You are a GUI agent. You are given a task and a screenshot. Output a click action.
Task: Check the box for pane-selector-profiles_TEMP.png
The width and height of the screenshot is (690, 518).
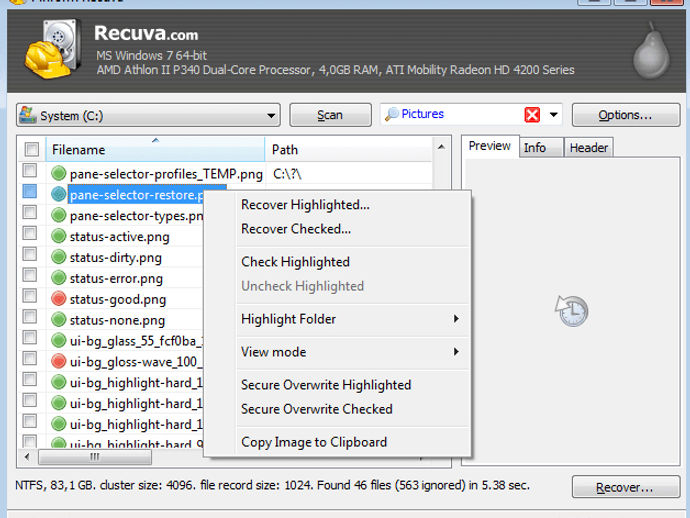pos(30,170)
